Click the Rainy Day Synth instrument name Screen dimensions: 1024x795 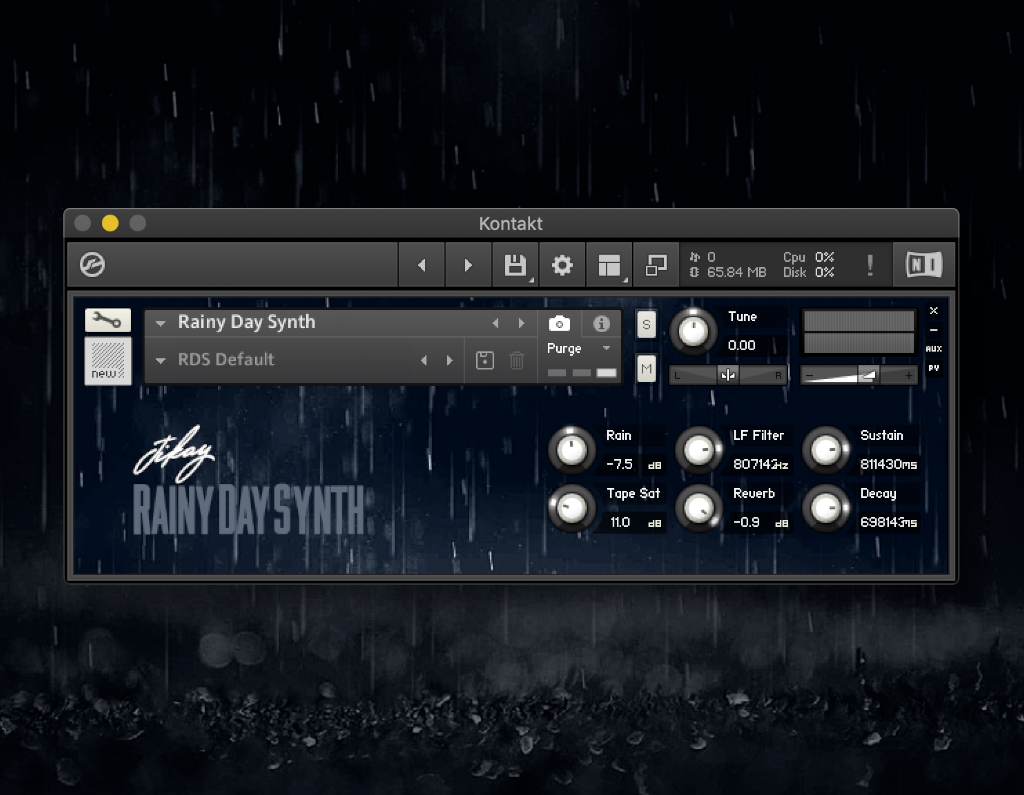click(246, 322)
